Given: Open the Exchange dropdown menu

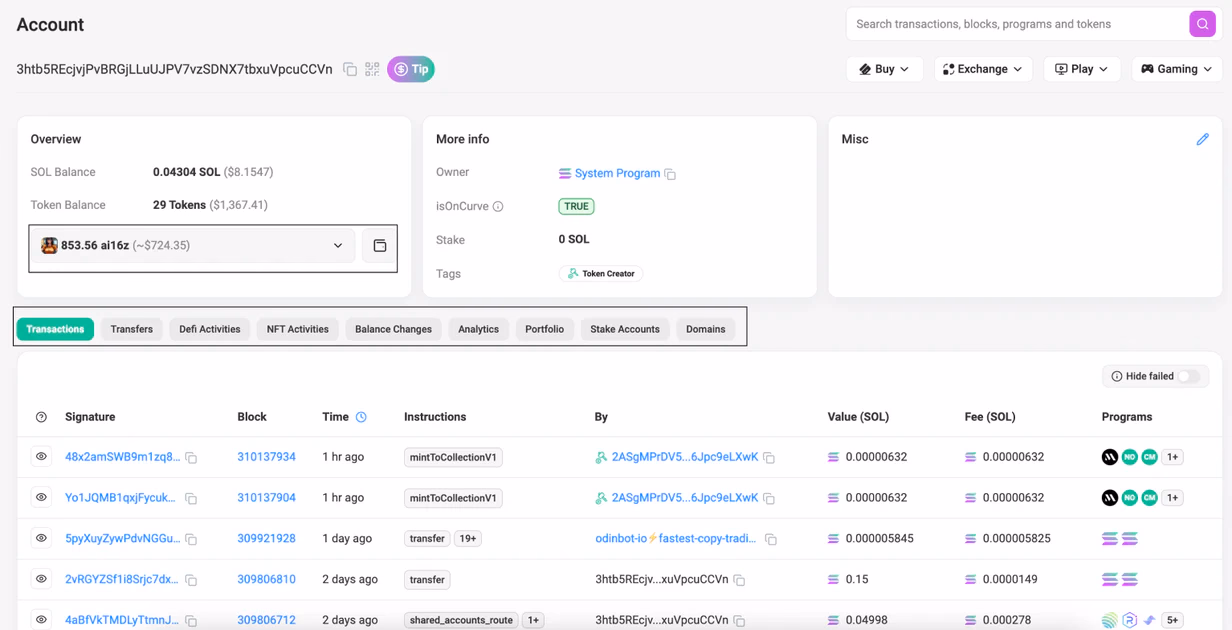Looking at the screenshot, I should [983, 69].
